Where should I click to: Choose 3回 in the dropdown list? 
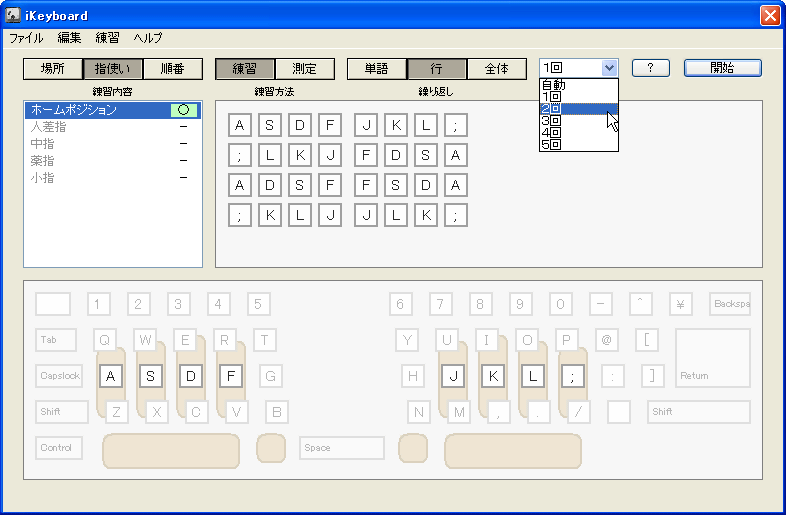[578, 121]
